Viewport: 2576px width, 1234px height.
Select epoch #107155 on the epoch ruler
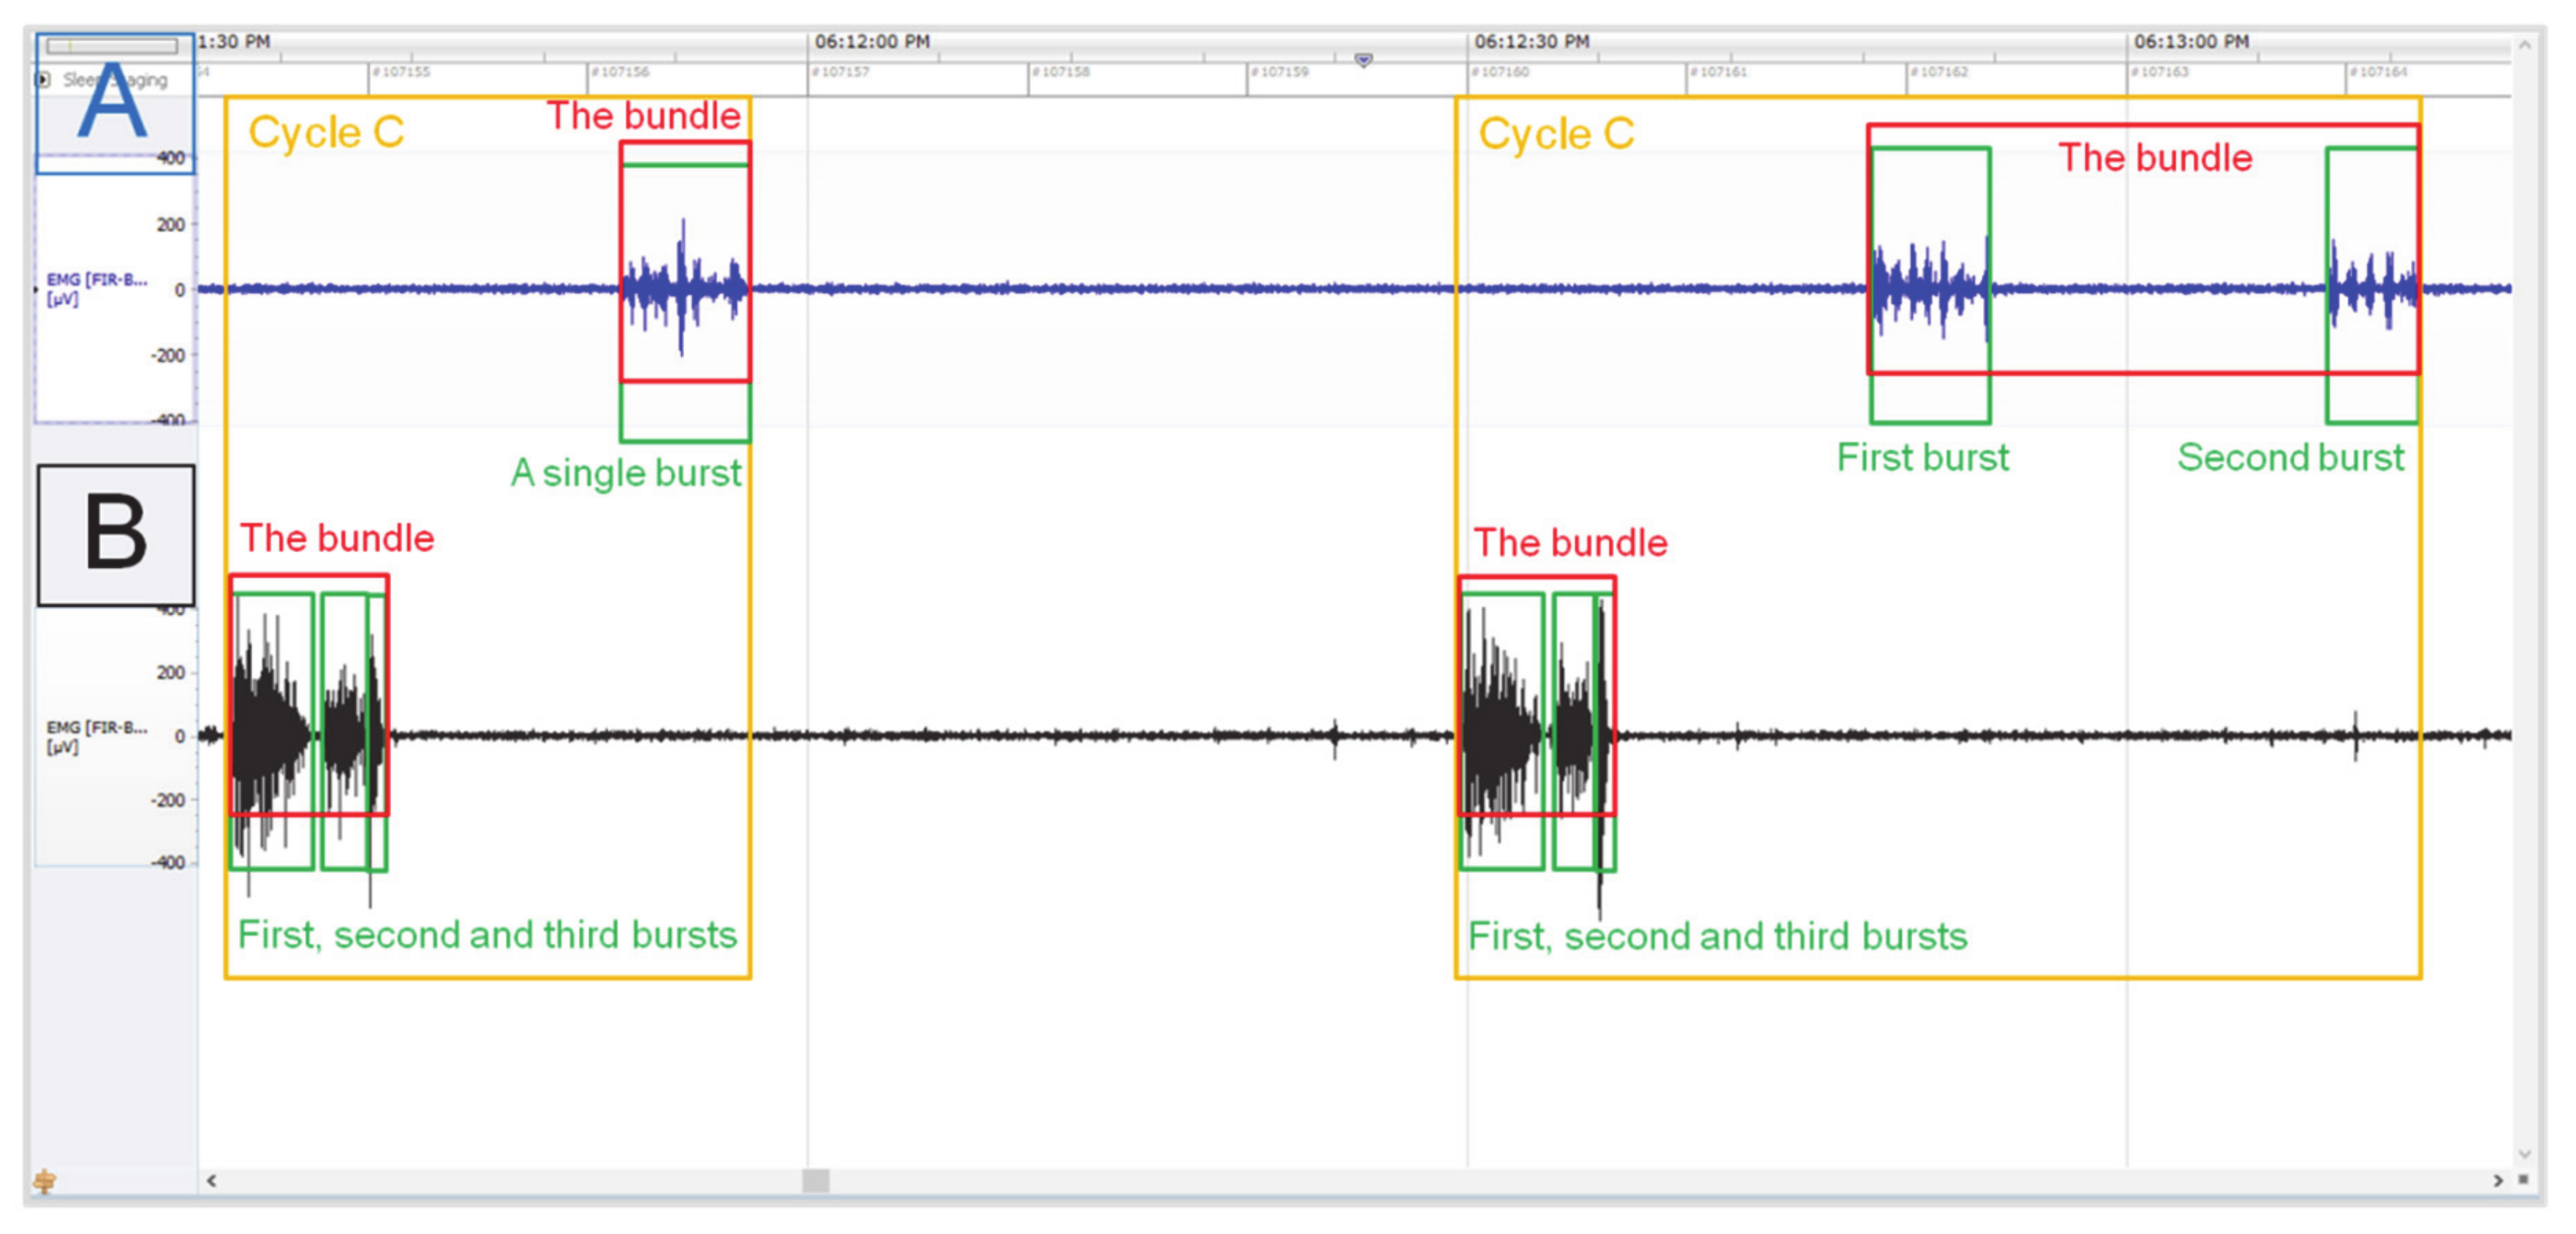[402, 72]
